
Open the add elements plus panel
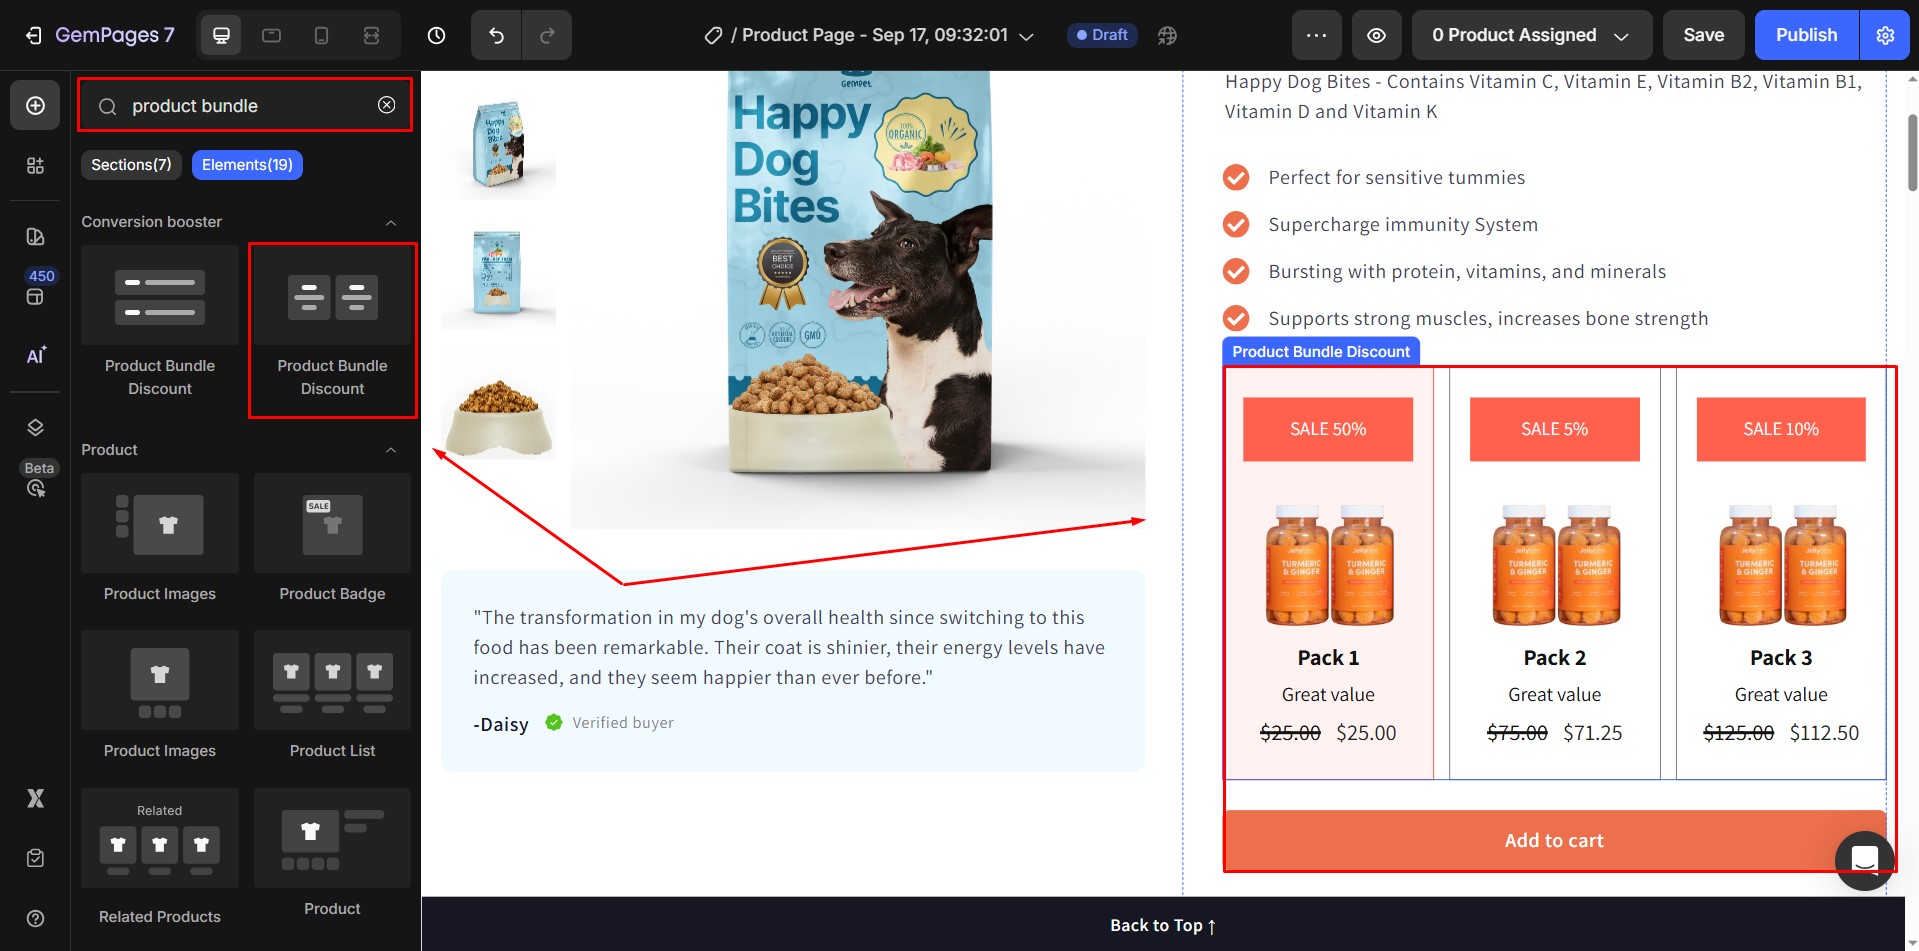tap(35, 106)
